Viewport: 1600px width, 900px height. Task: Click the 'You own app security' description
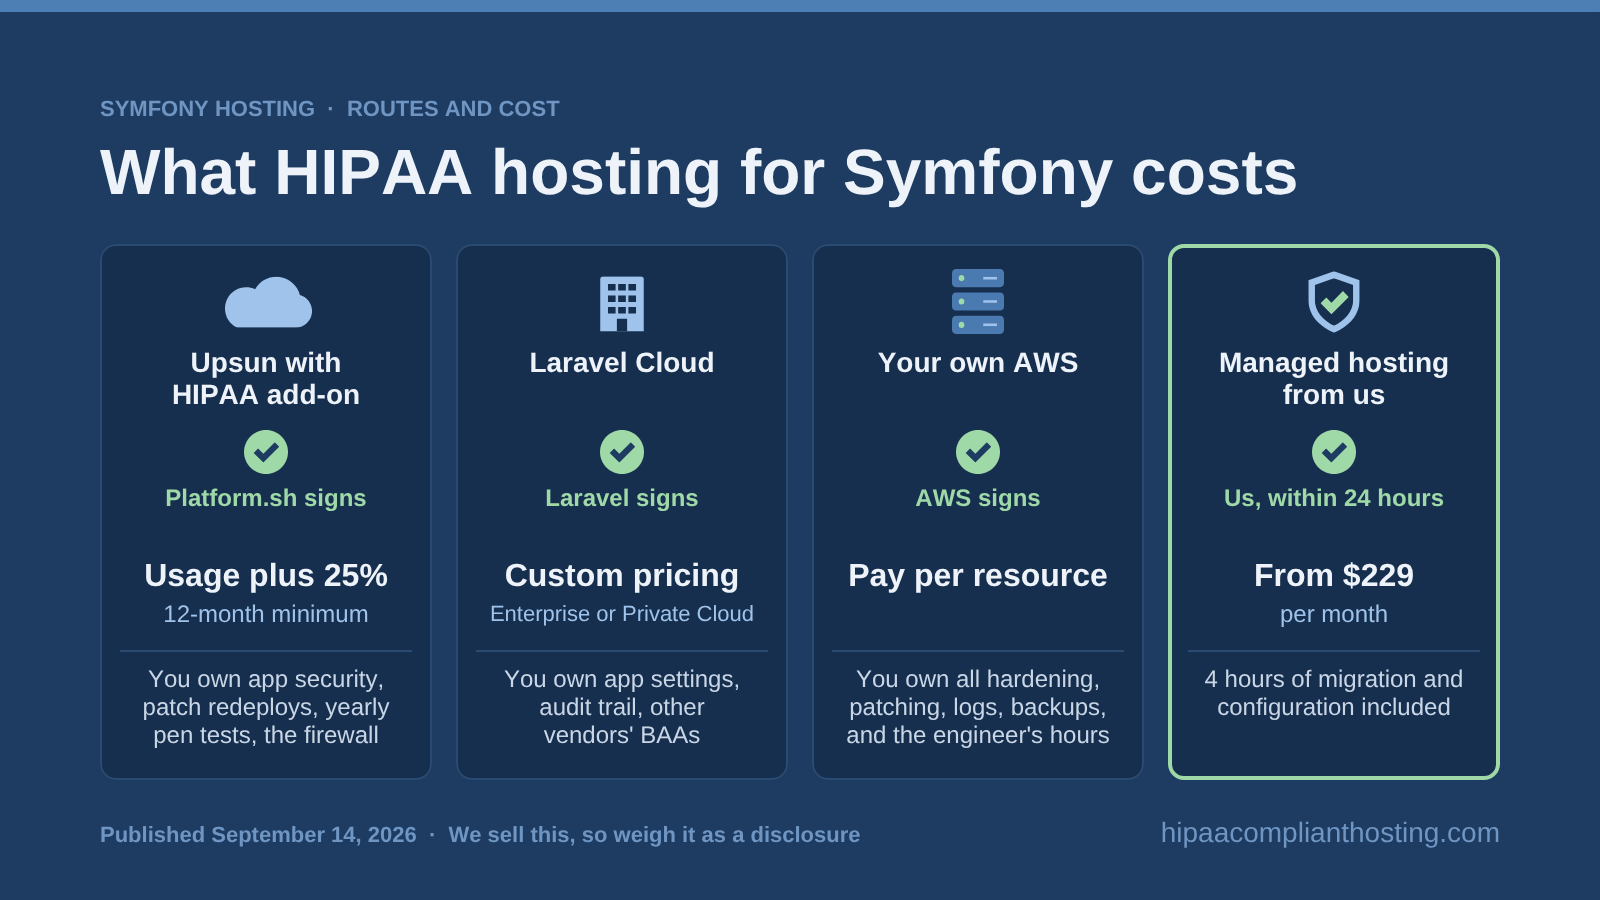266,707
